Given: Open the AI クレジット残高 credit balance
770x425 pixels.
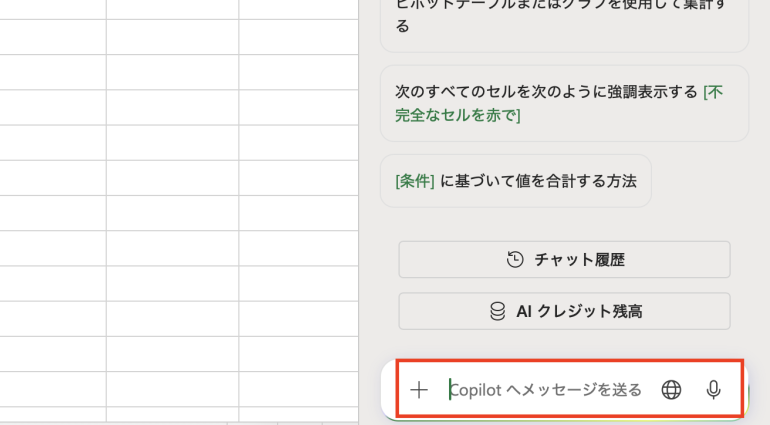Looking at the screenshot, I should tap(564, 312).
